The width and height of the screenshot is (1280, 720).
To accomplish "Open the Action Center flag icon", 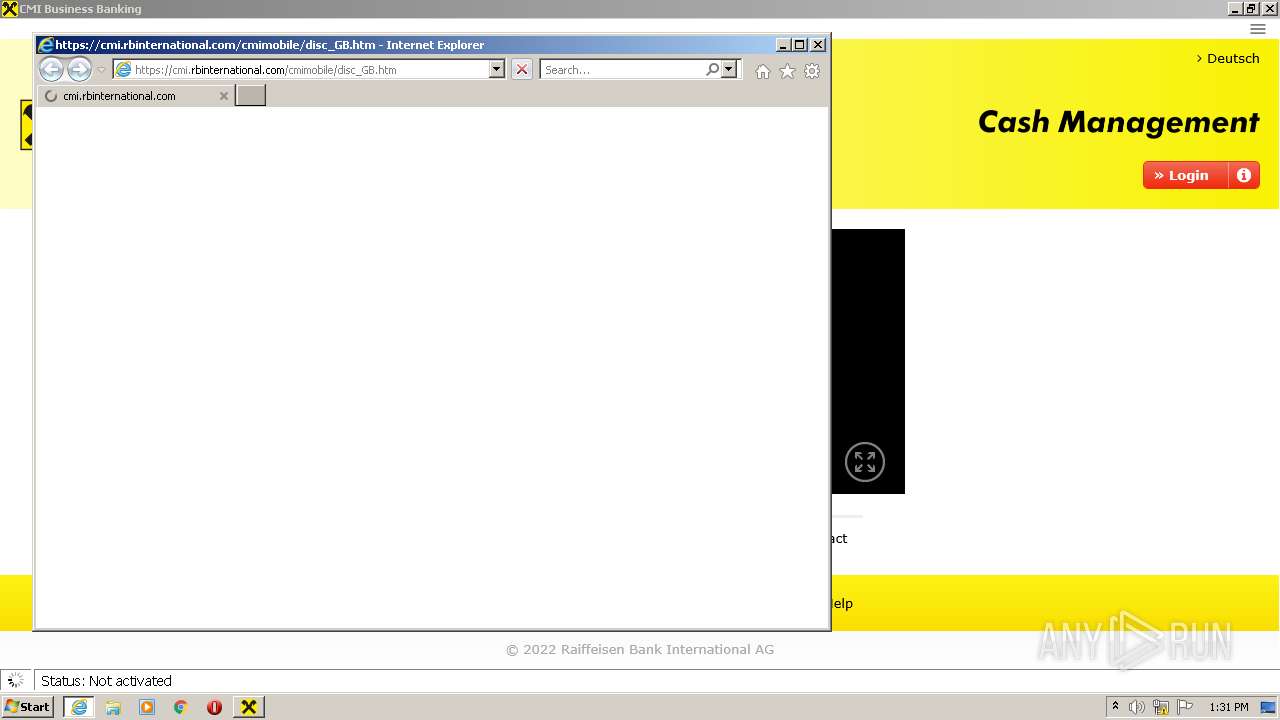I will [1185, 707].
